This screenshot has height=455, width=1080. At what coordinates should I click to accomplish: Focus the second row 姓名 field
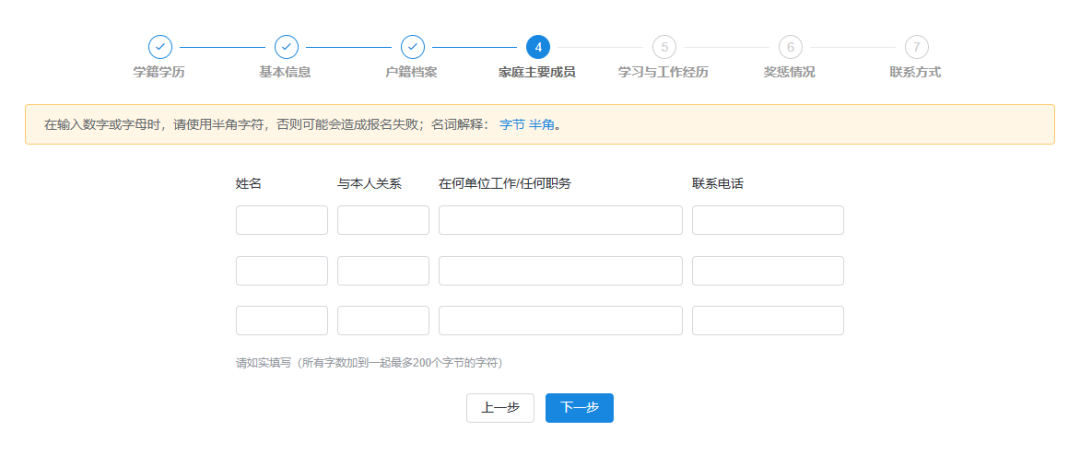(x=282, y=271)
